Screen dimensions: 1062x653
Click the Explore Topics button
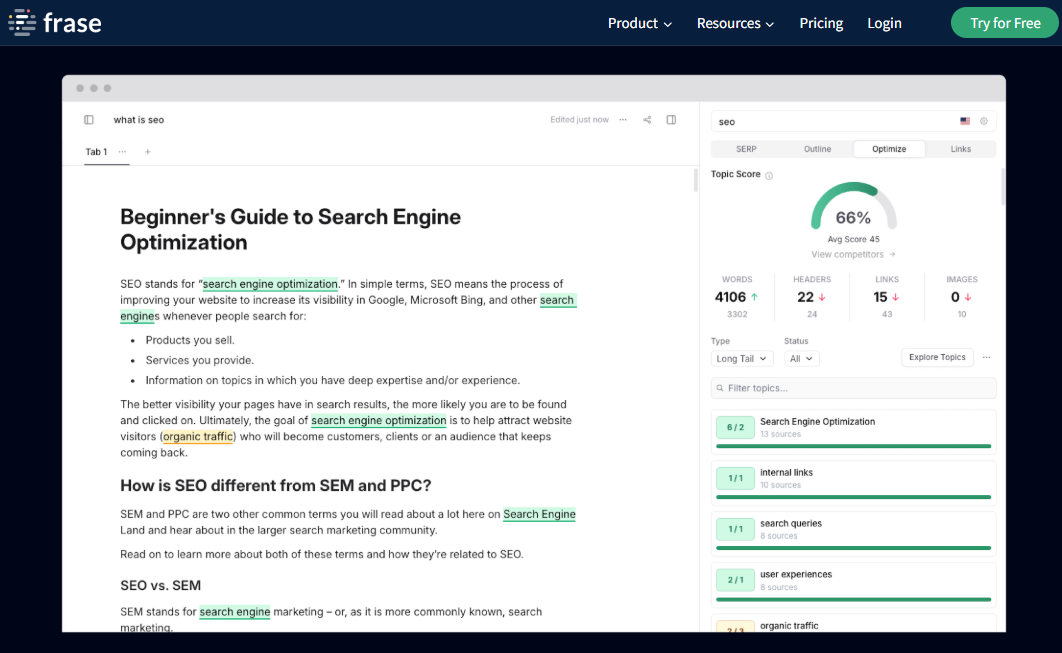click(x=937, y=357)
